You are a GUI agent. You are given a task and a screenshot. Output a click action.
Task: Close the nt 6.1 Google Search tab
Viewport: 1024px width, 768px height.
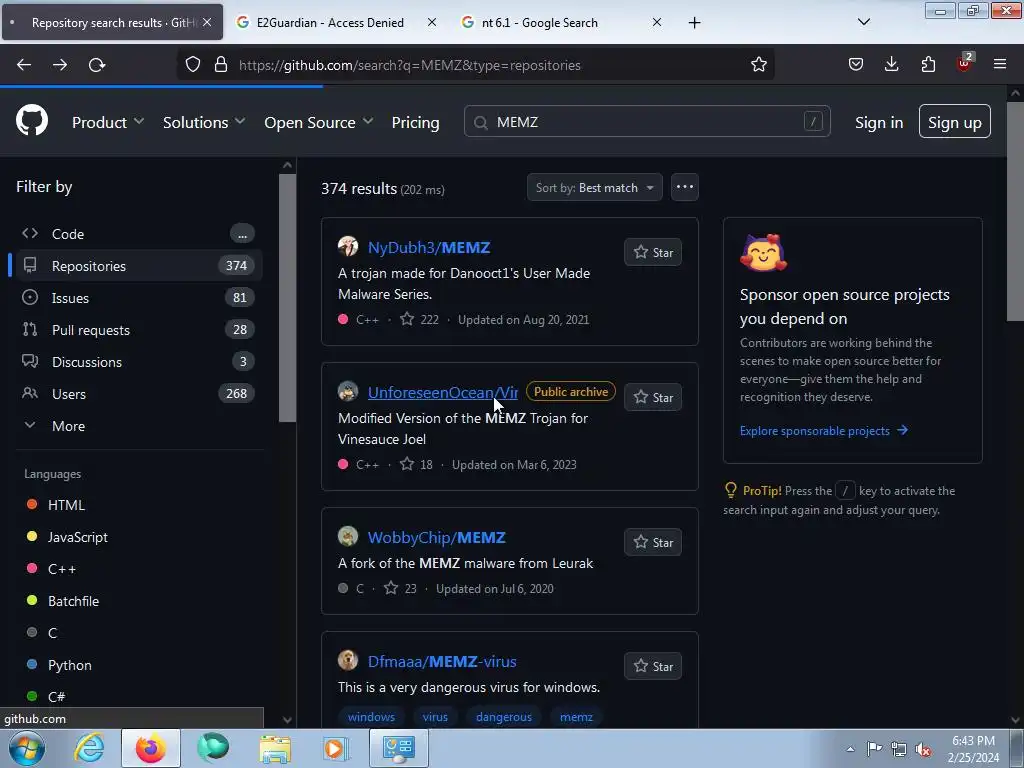pos(656,22)
